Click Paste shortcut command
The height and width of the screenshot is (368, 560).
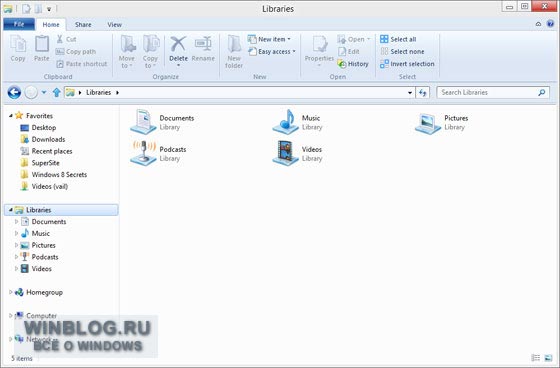[x=82, y=64]
